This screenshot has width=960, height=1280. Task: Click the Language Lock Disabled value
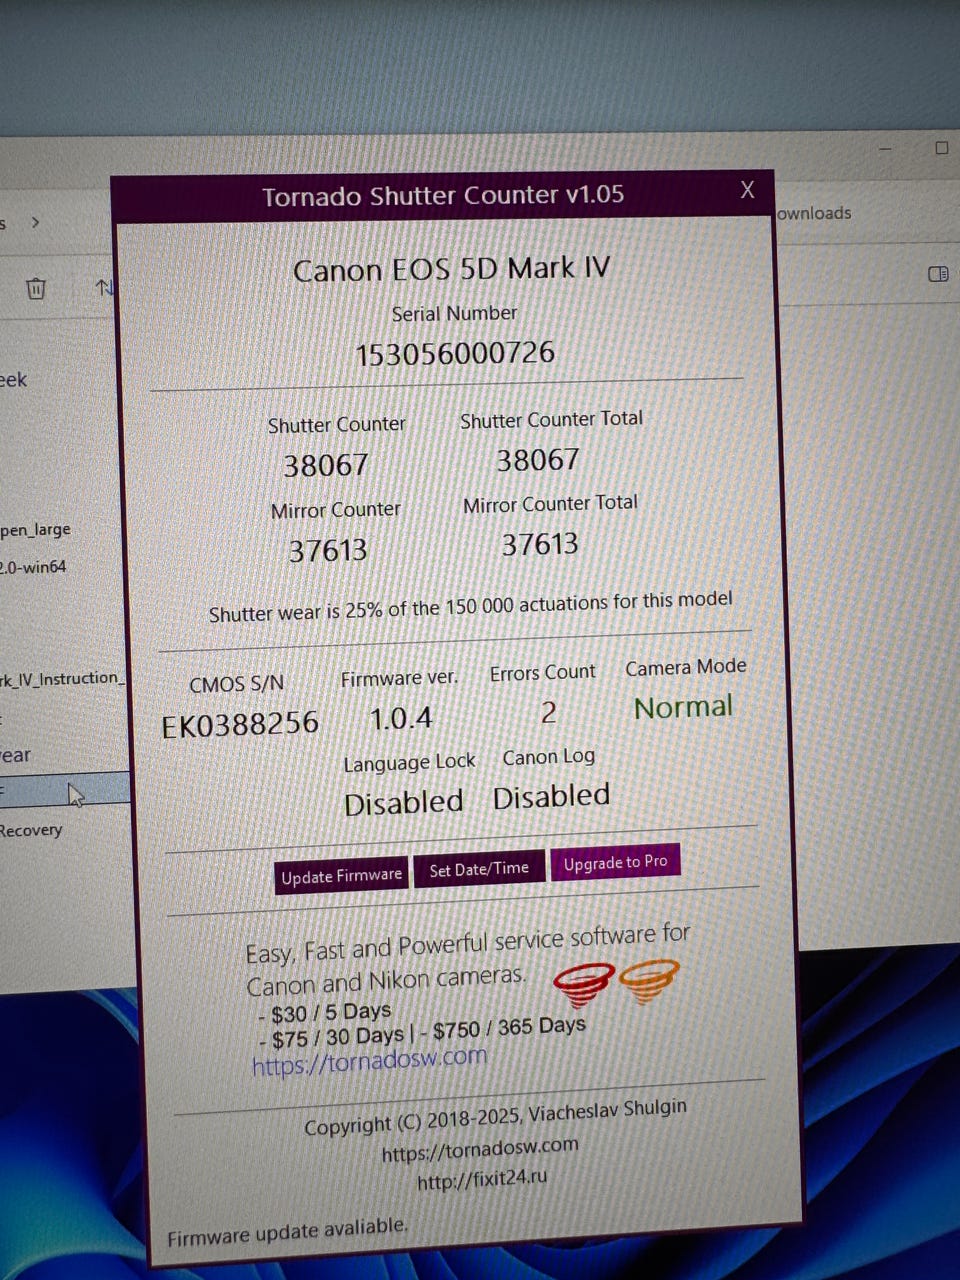[404, 803]
